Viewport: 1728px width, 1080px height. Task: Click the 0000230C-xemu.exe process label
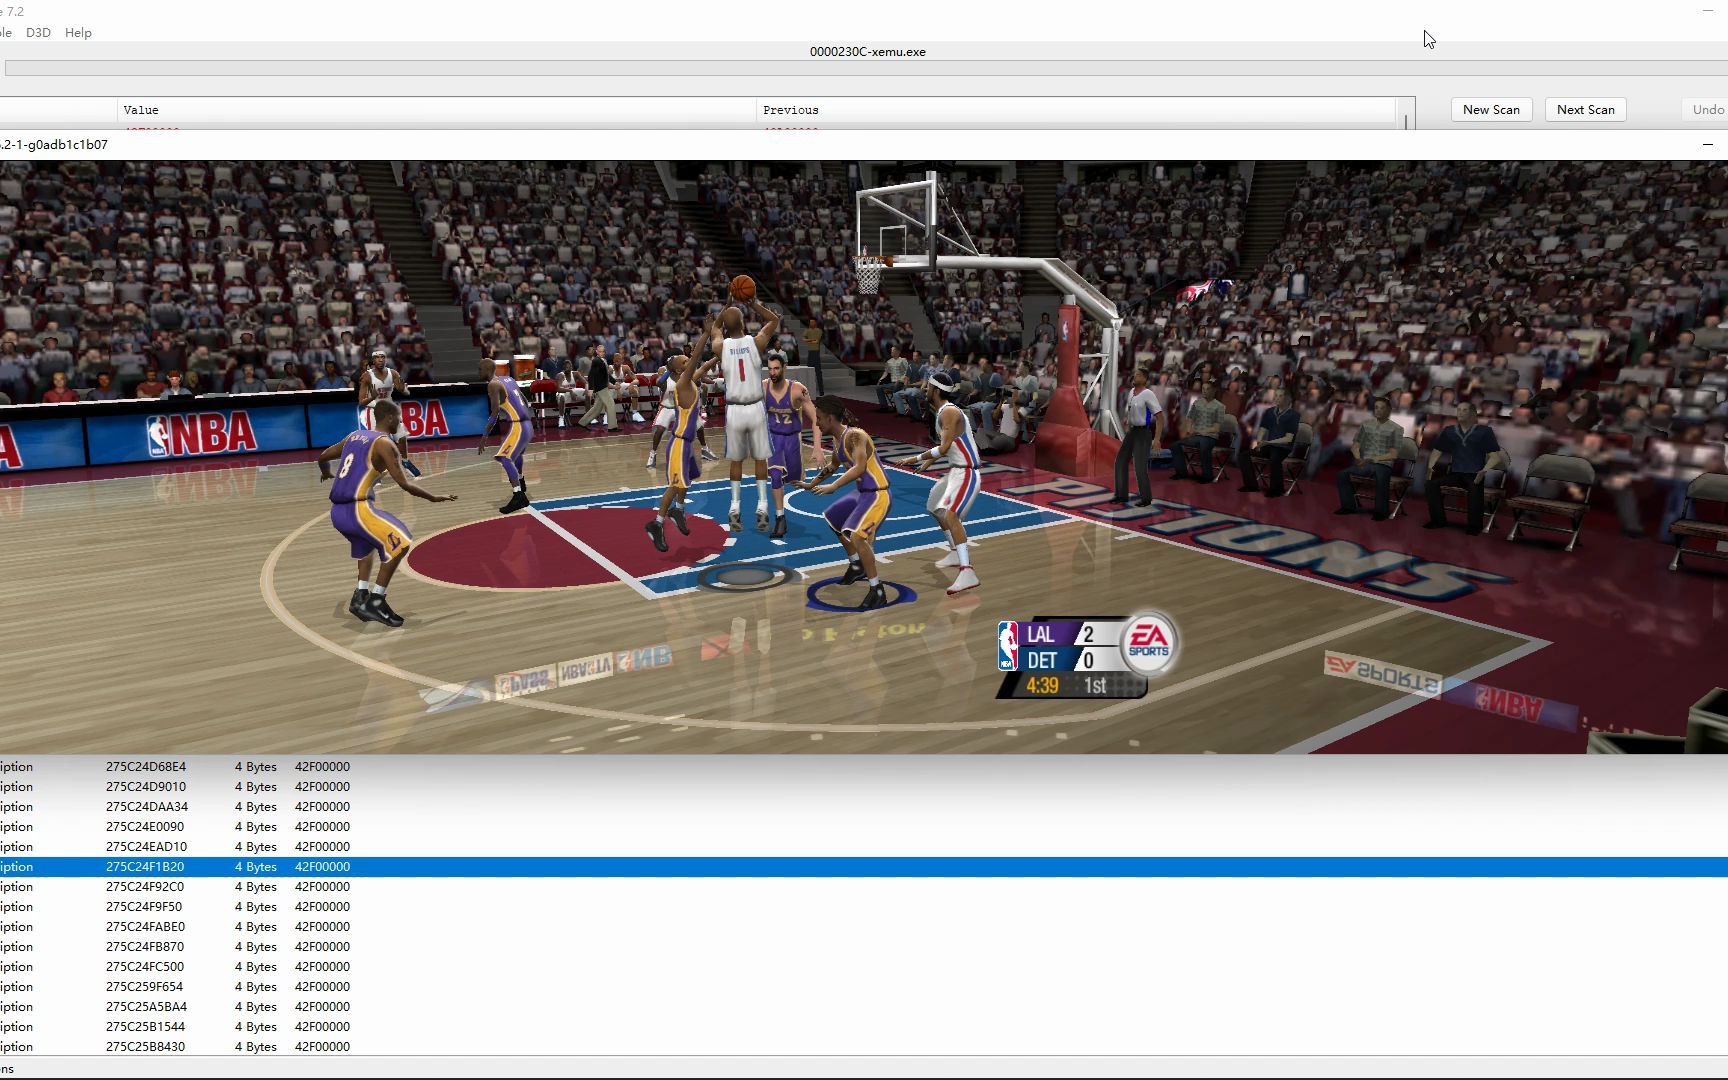coord(866,51)
